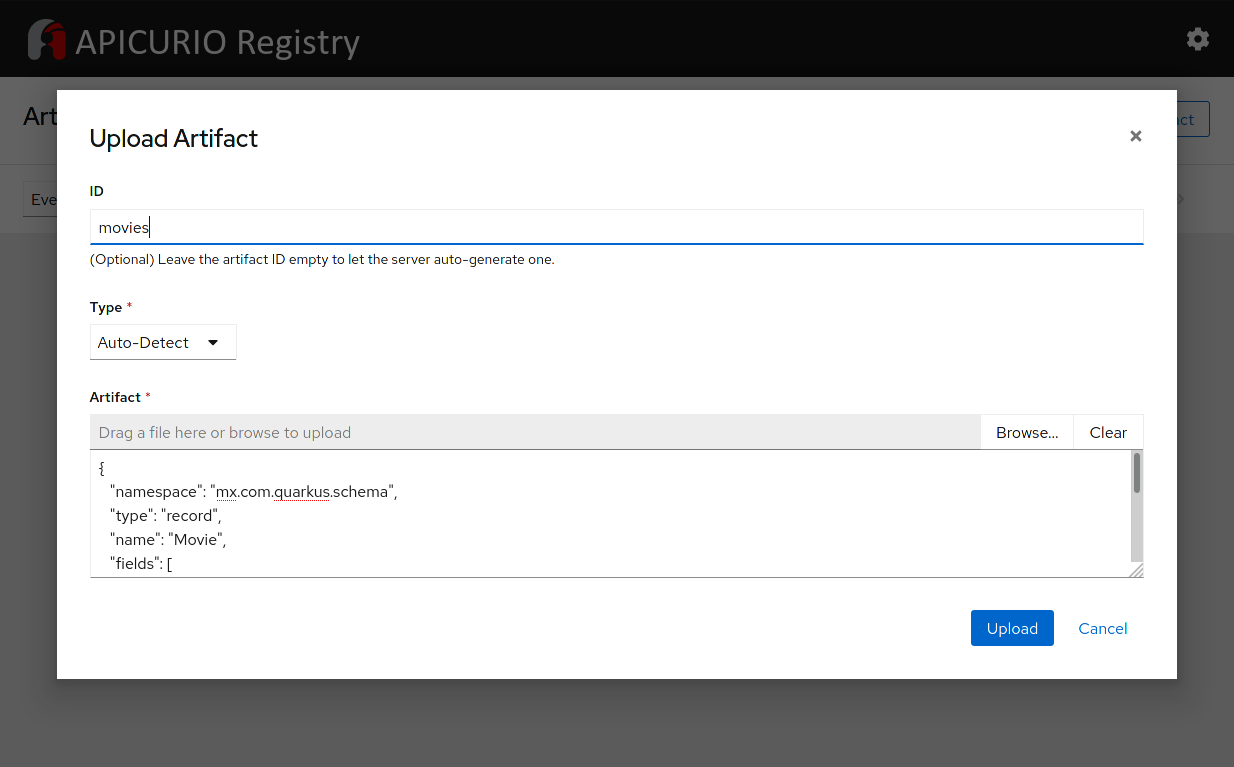Click the Upload Artifact dialog title
Image resolution: width=1234 pixels, height=767 pixels.
(x=173, y=138)
